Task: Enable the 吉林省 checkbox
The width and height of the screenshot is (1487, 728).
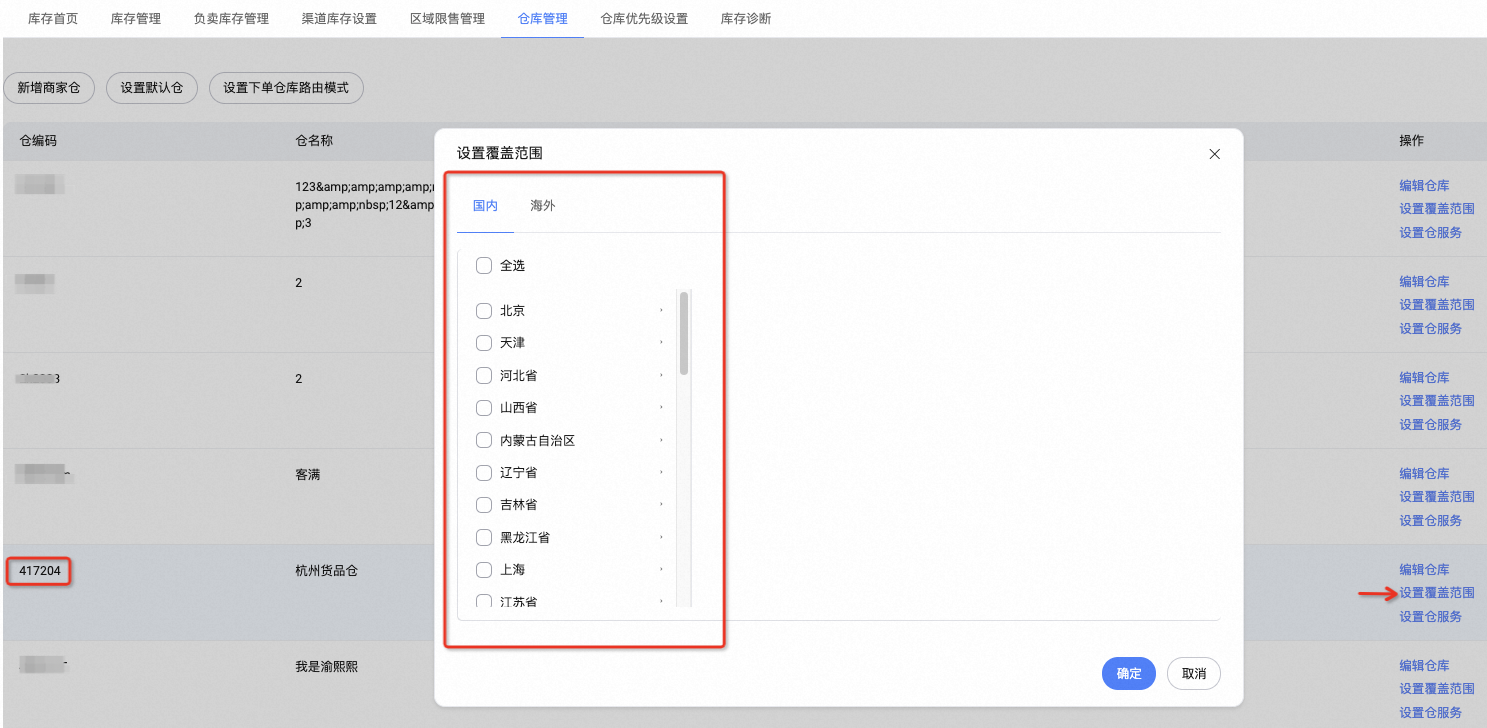Action: (x=484, y=505)
